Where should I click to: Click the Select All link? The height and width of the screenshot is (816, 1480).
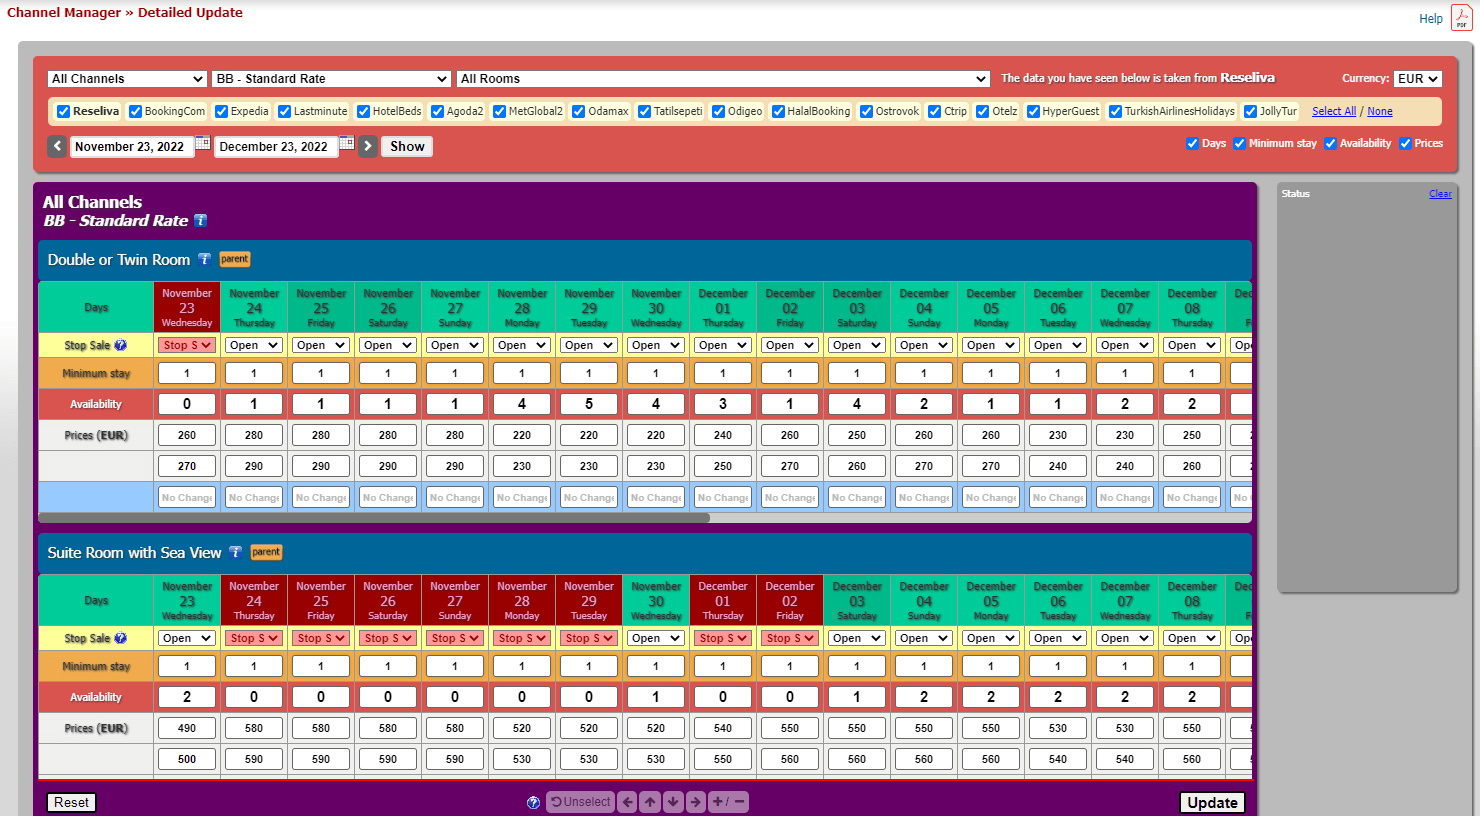(1334, 112)
